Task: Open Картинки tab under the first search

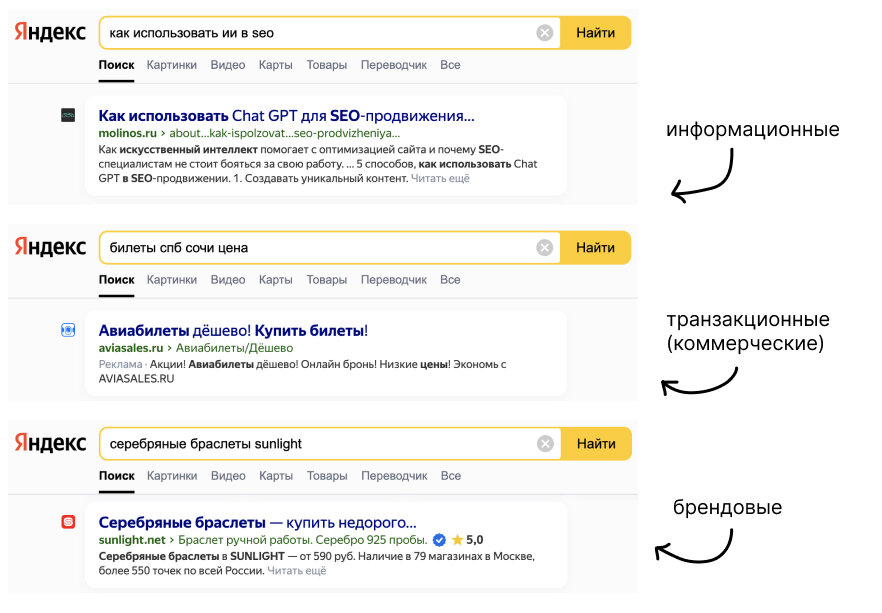Action: (172, 65)
